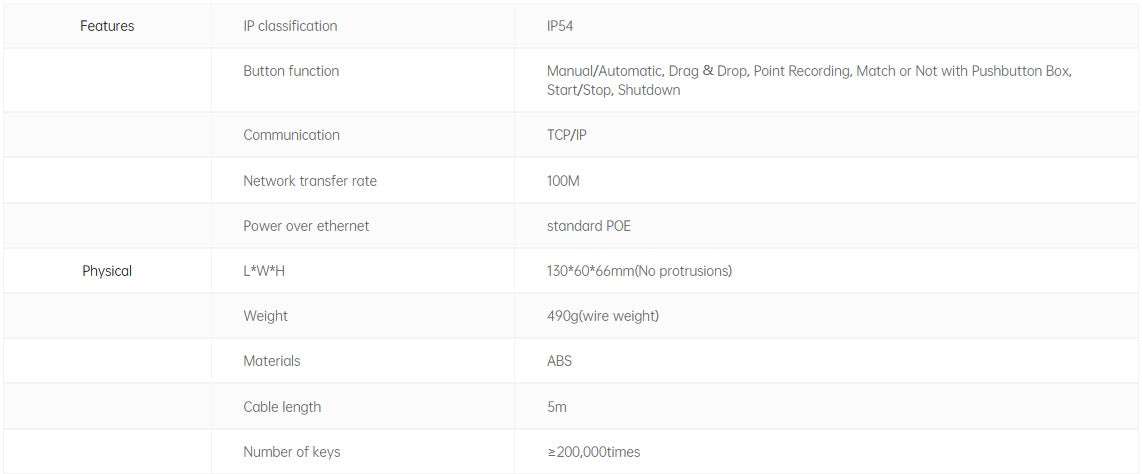Select the Materials row label
This screenshot has height=474, width=1142.
coord(271,361)
